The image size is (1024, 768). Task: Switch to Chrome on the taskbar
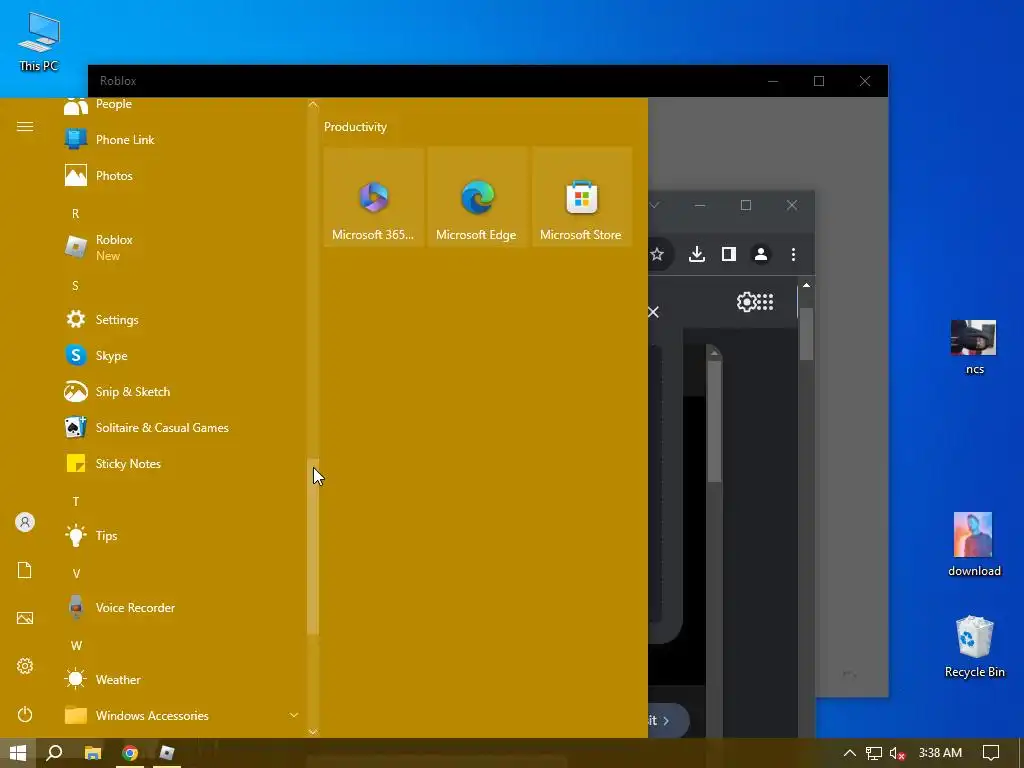[x=130, y=753]
